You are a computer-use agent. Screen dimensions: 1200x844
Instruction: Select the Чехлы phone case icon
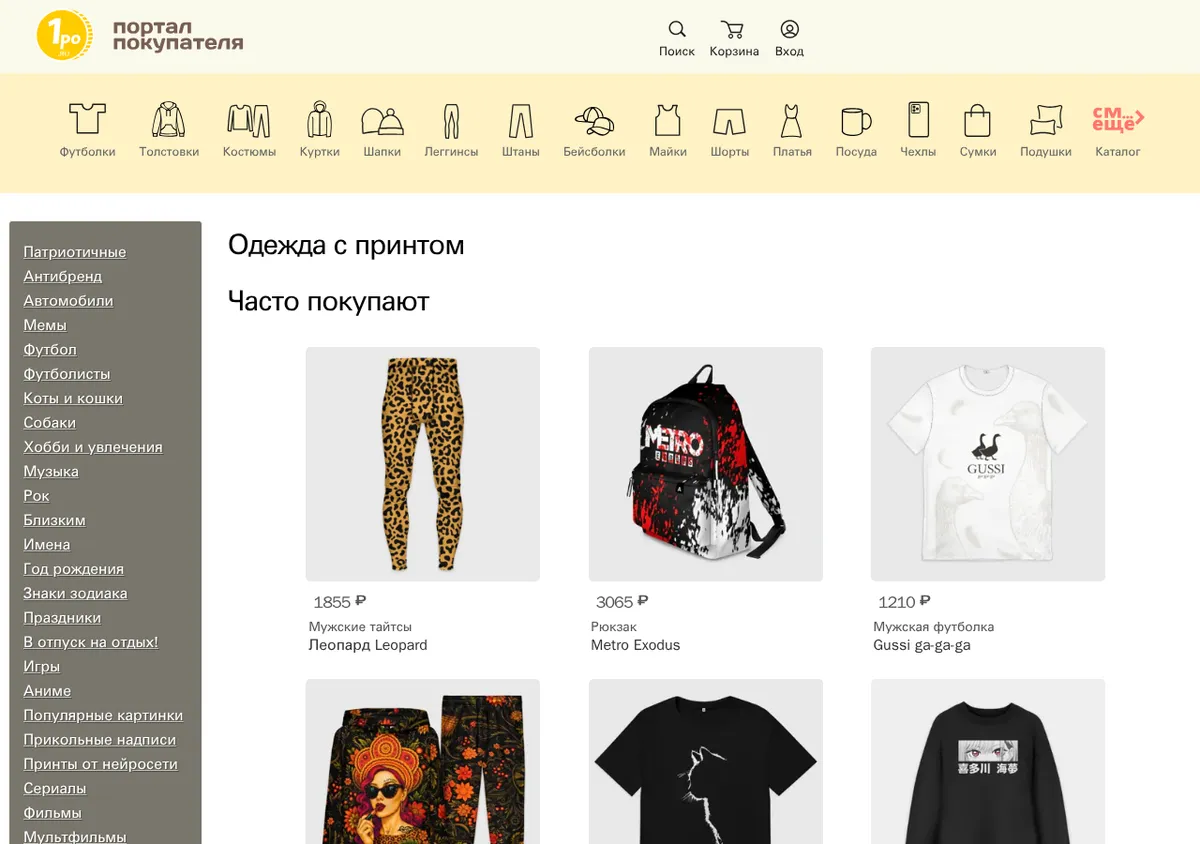point(918,119)
